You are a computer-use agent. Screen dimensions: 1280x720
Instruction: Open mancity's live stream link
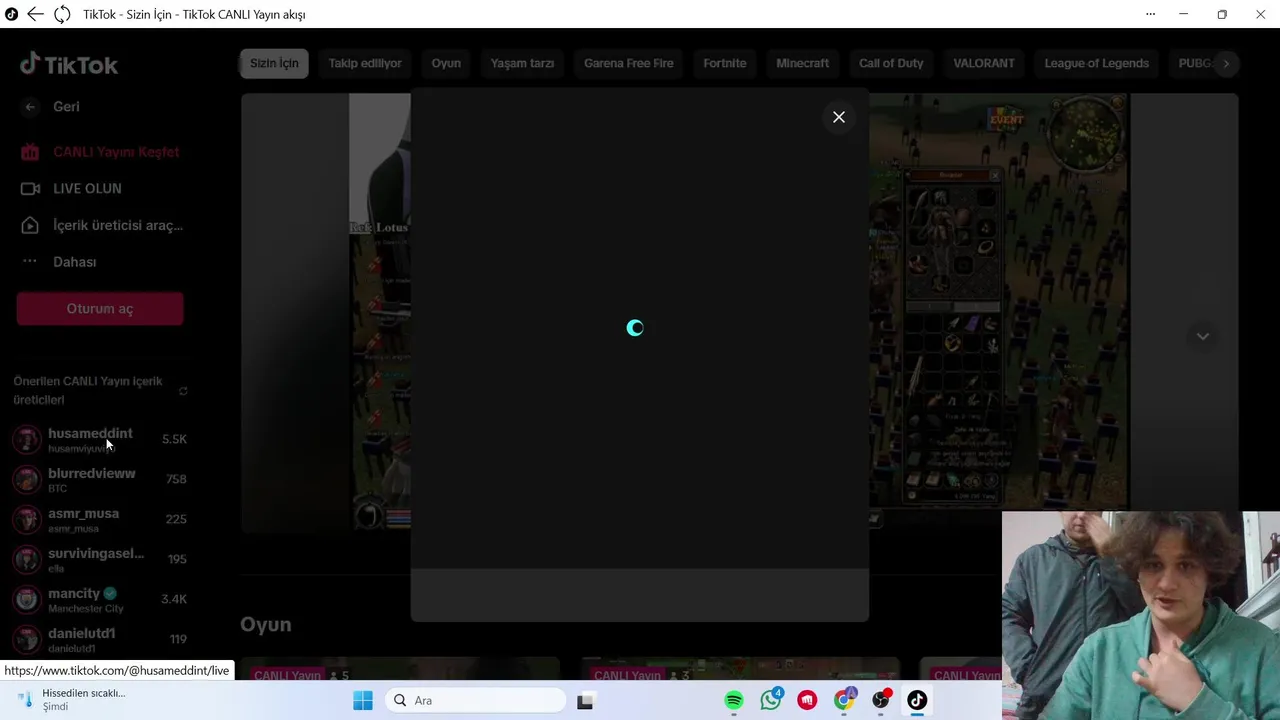pos(100,599)
